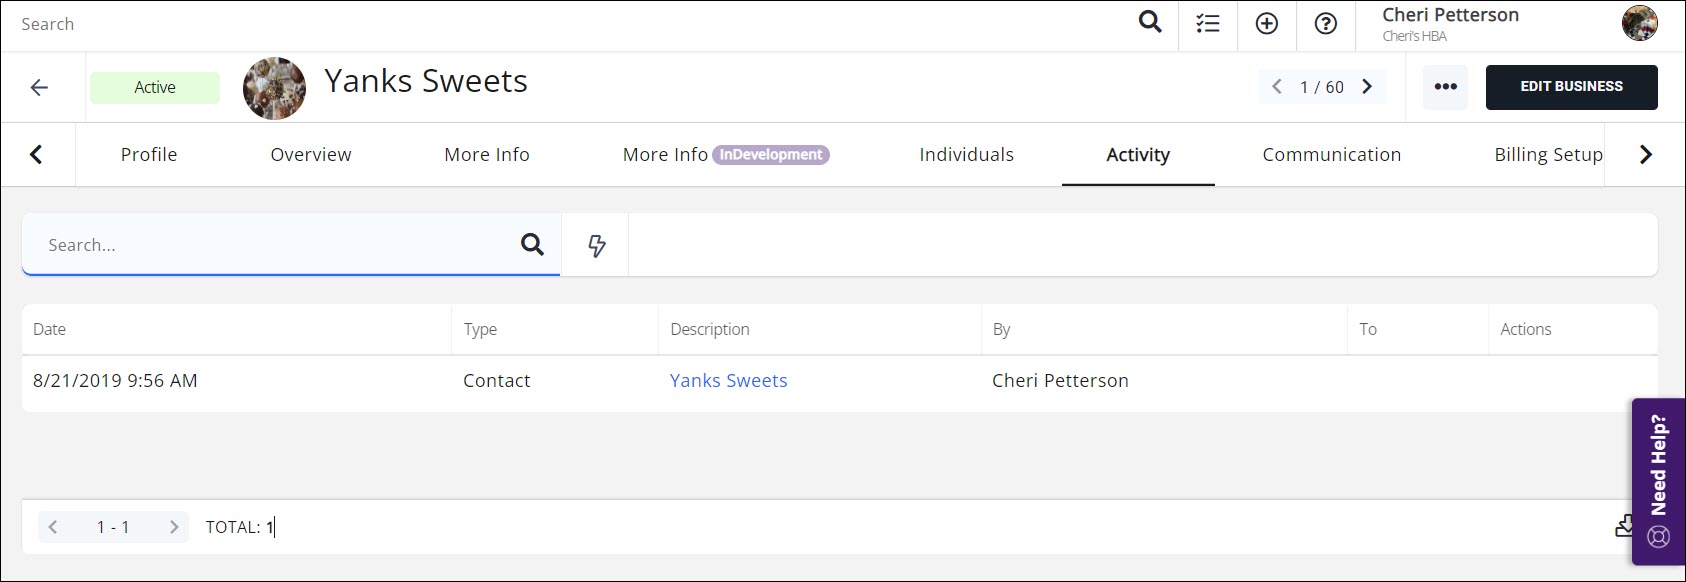This screenshot has height=582, width=1686.
Task: Click the activity search magnifier icon
Action: click(532, 244)
